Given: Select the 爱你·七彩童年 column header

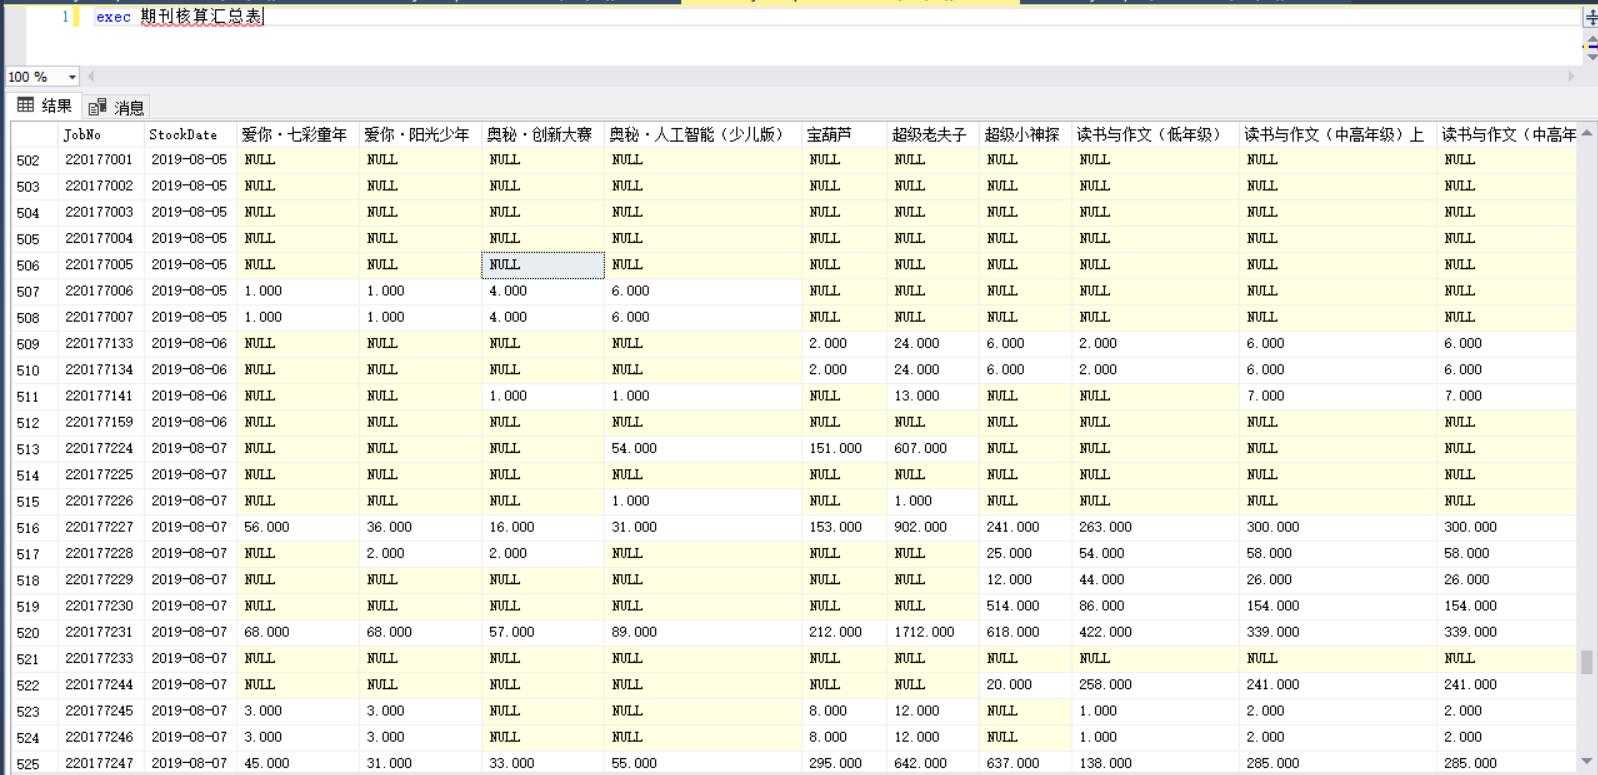Looking at the screenshot, I should [297, 134].
